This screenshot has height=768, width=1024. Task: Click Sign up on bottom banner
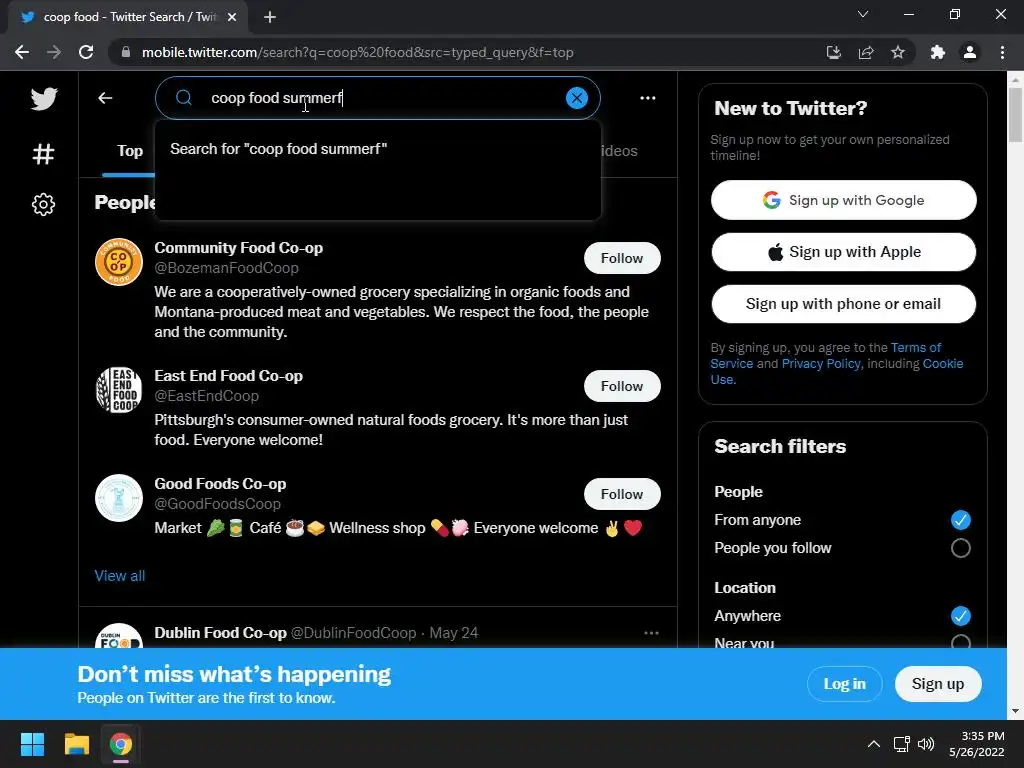(938, 684)
